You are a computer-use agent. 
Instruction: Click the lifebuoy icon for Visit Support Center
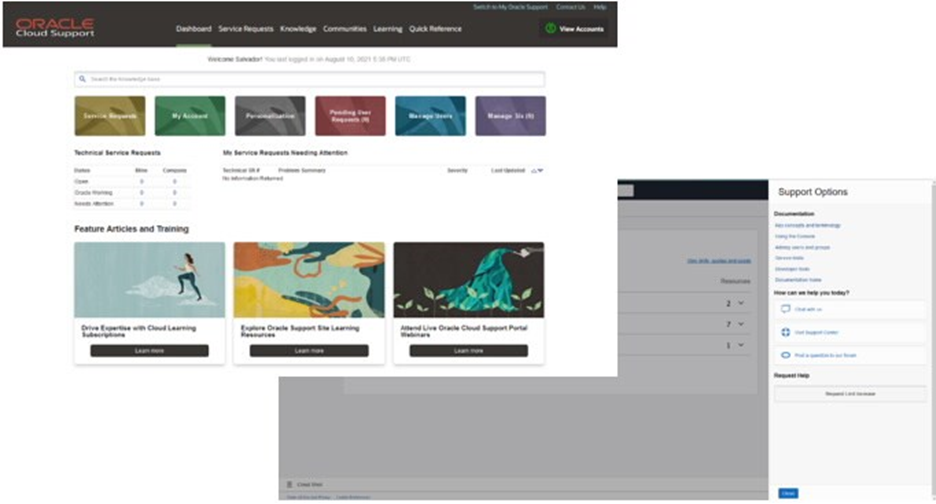(786, 332)
